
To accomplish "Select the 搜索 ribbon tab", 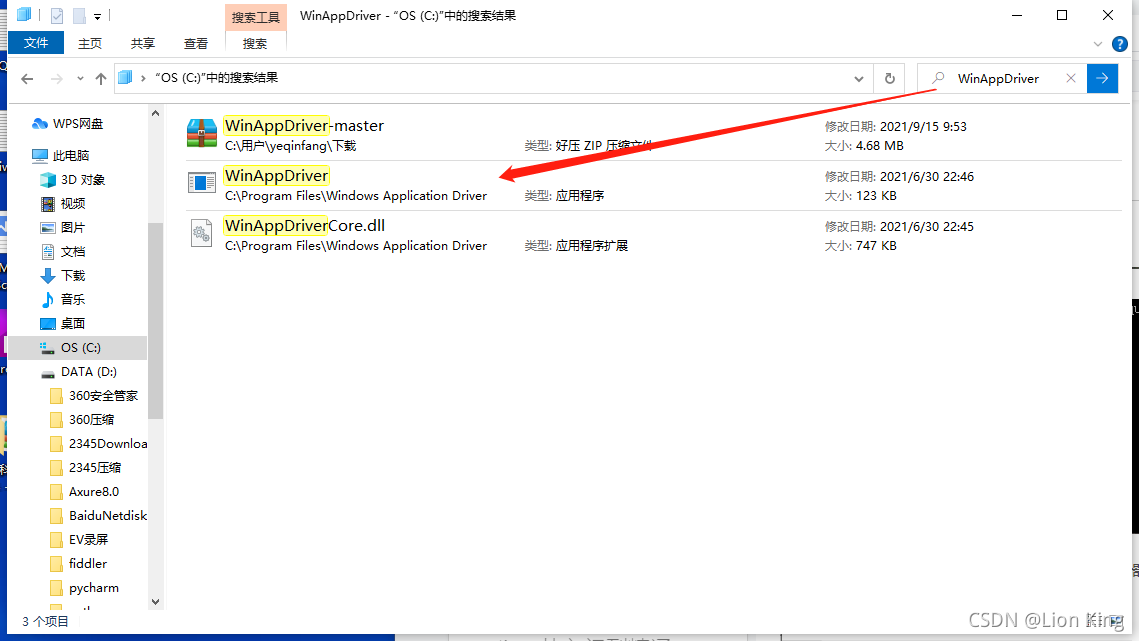I will tap(254, 44).
